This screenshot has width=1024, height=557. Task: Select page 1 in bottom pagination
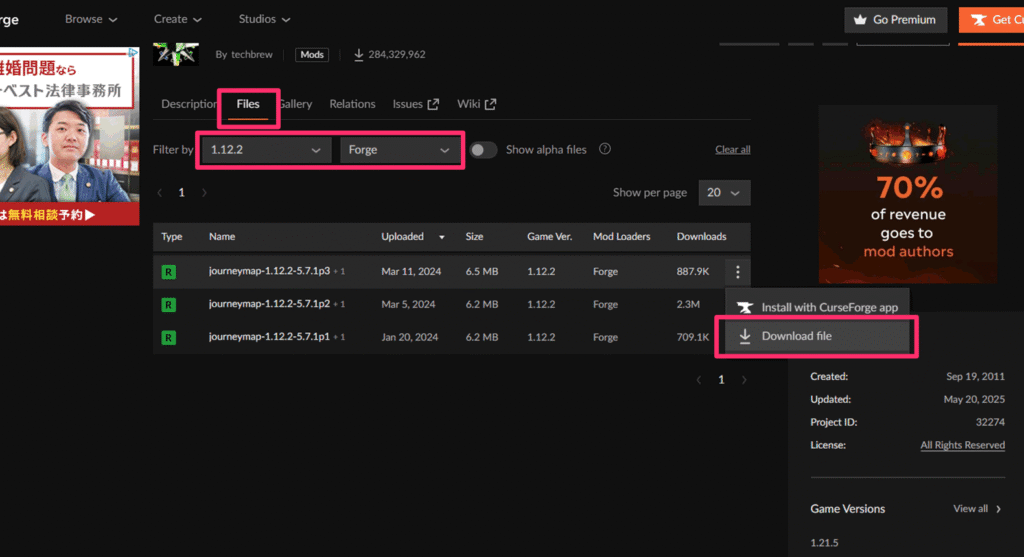coord(721,379)
